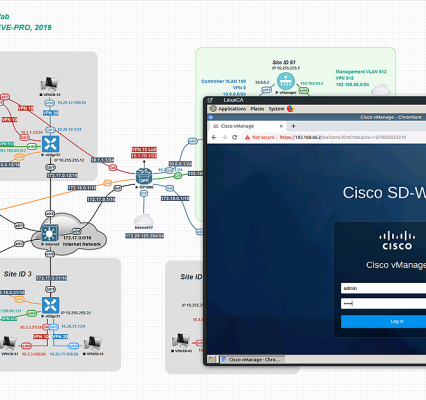
Task: Select the vEdge31 router node in Site ID 3
Action: pyautogui.click(x=51, y=305)
